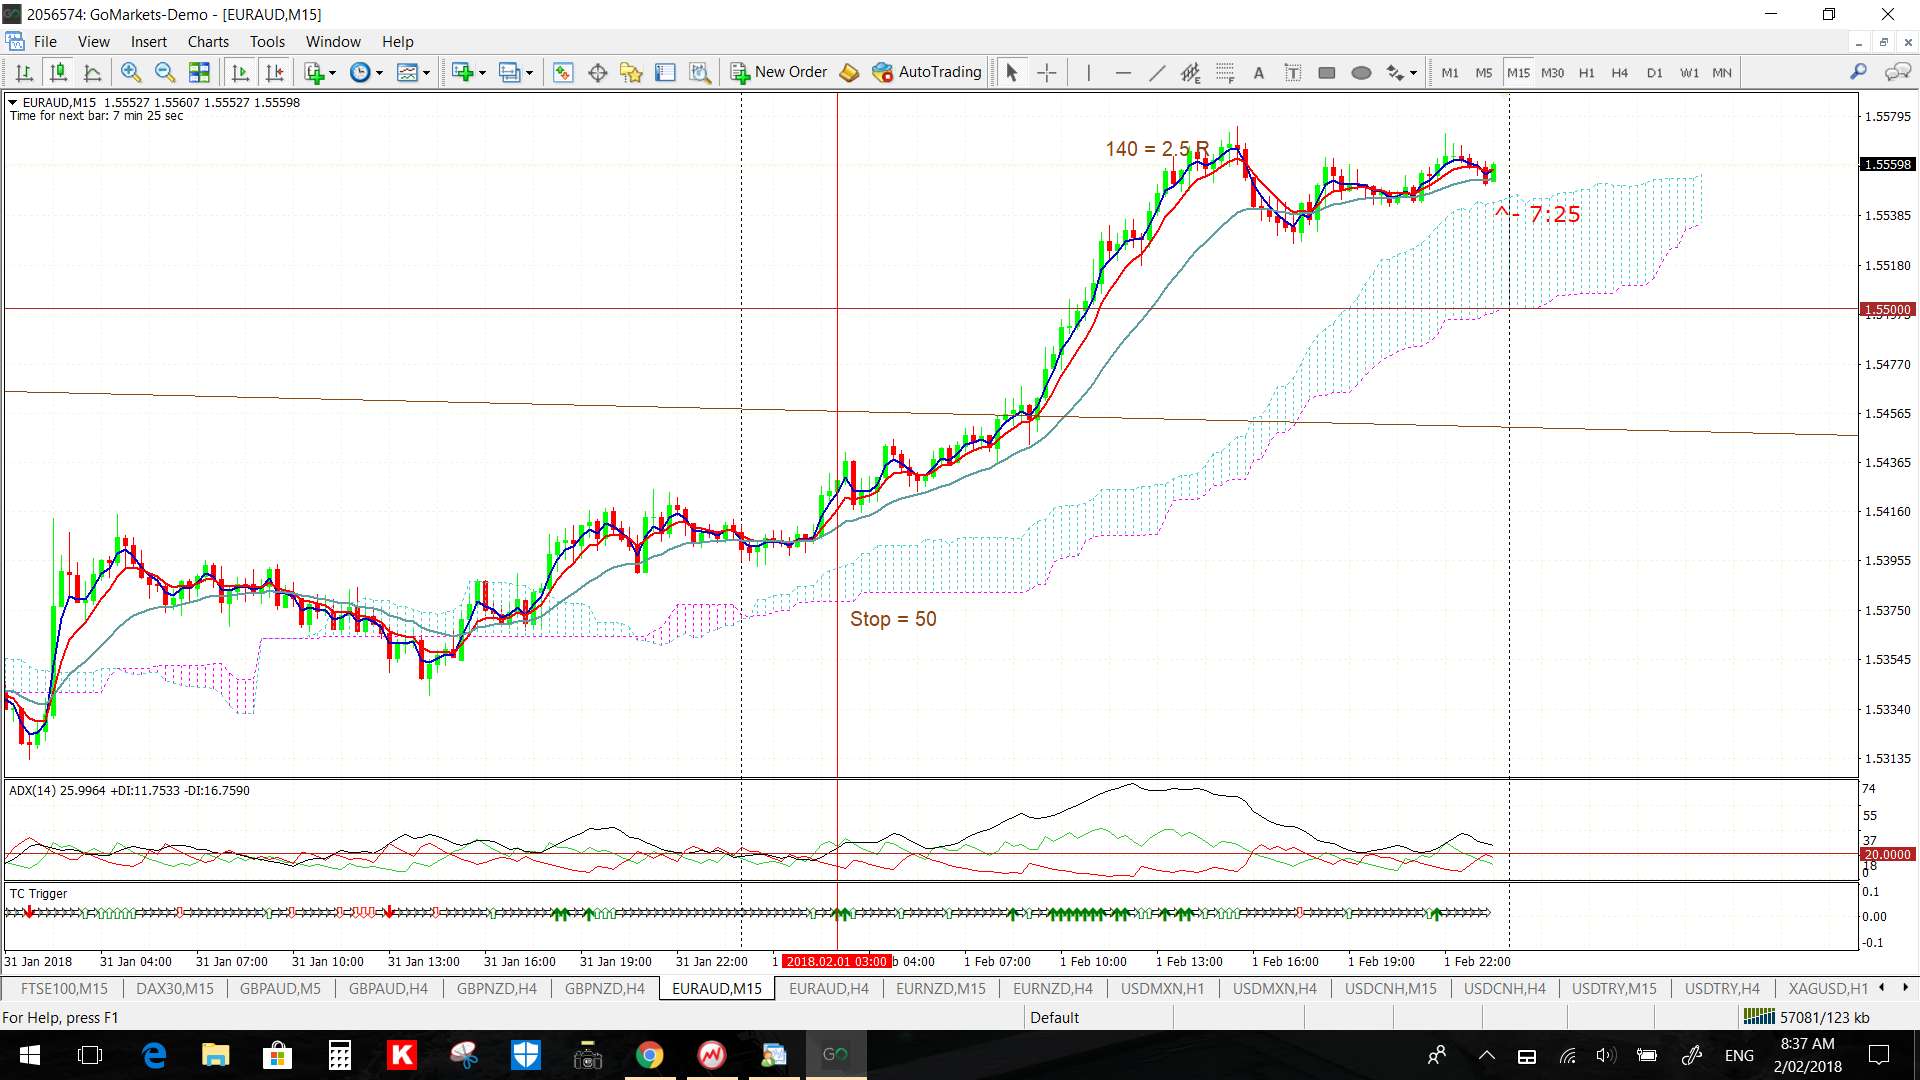The image size is (1920, 1080).
Task: Switch to the EURAUD,H4 chart tab
Action: pyautogui.click(x=829, y=988)
